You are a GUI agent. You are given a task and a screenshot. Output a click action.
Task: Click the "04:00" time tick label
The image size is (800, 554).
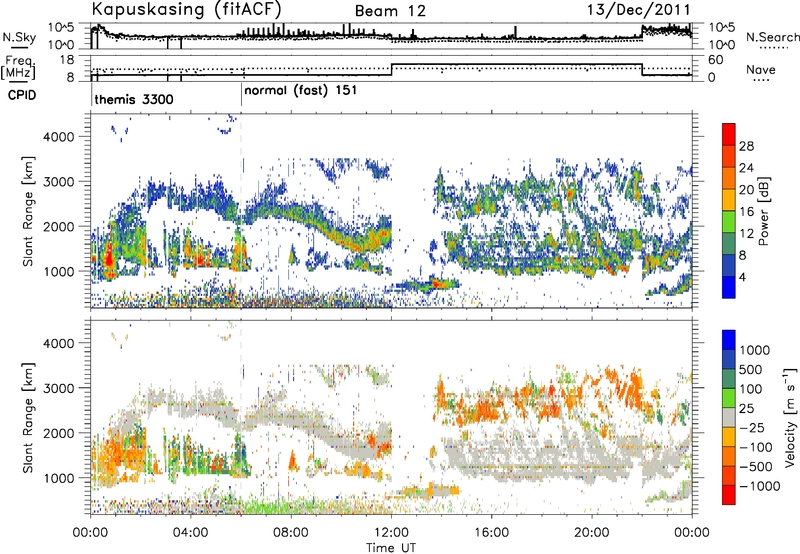tap(191, 533)
